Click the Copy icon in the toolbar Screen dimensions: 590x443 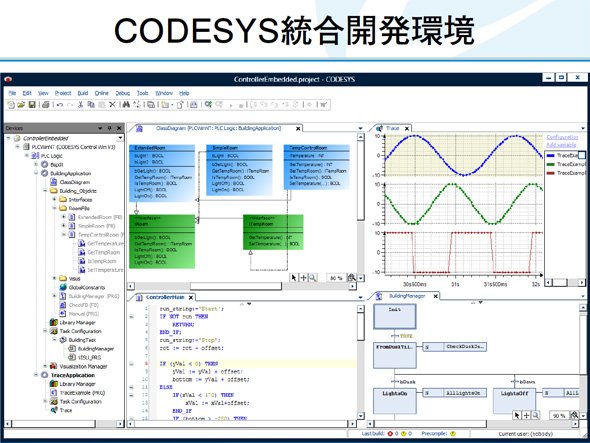pyautogui.click(x=91, y=105)
